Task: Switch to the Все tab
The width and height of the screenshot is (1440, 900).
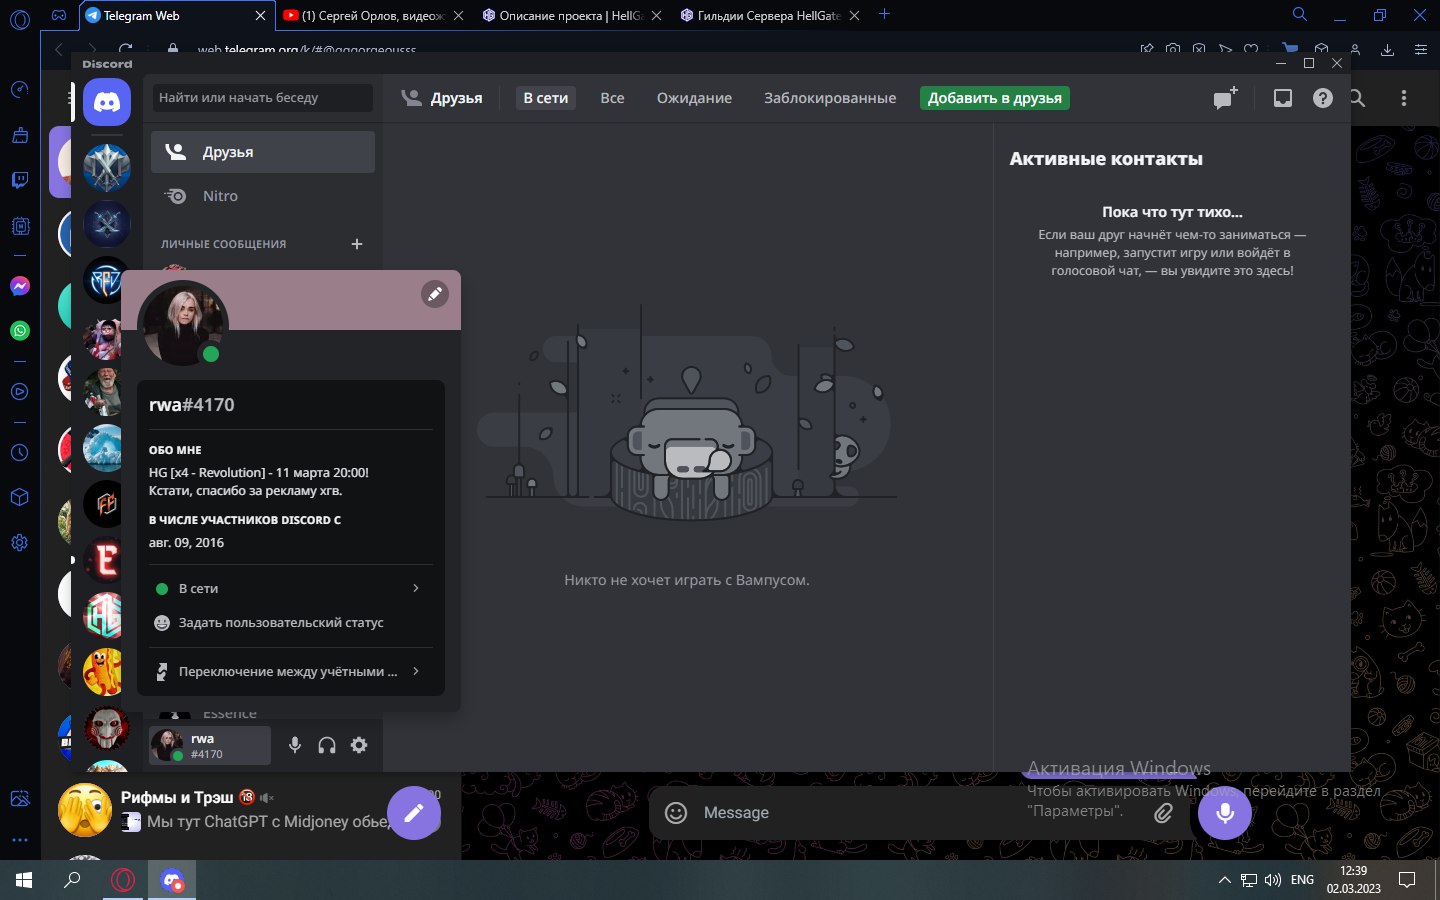Action: coord(612,98)
